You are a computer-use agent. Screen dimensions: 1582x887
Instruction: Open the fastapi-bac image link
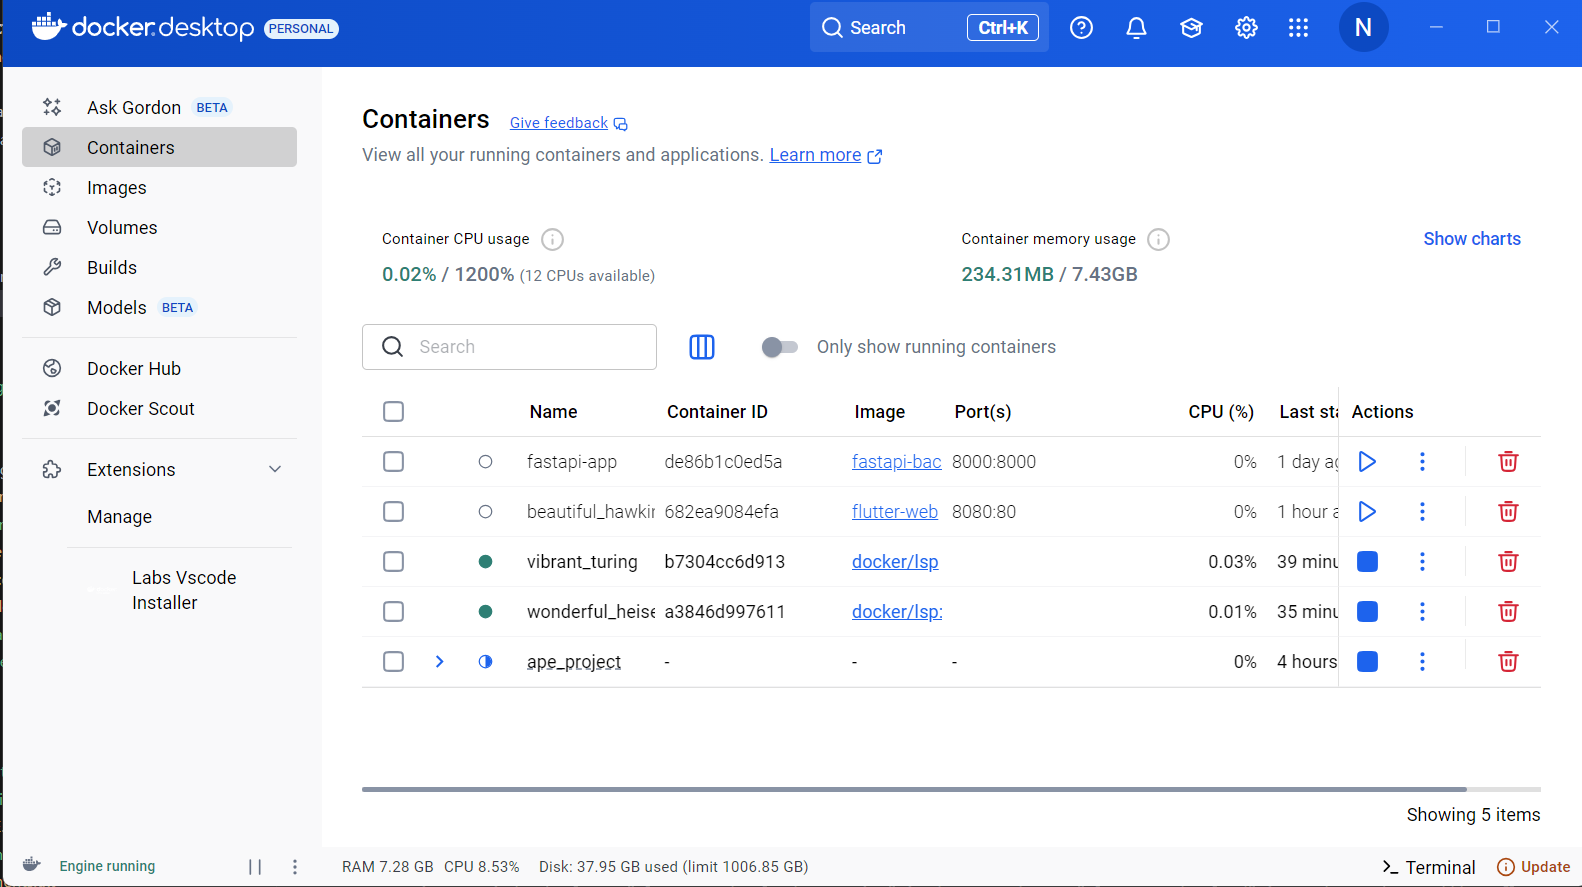(896, 461)
